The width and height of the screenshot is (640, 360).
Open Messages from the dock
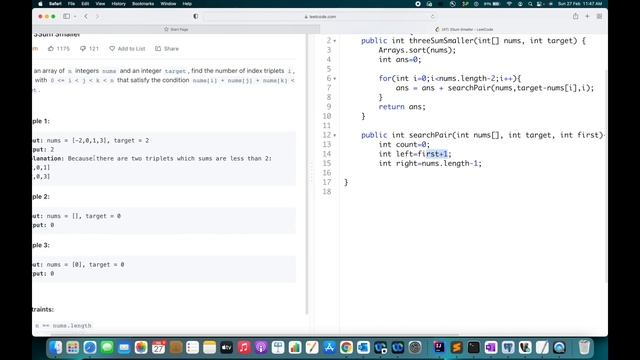(107, 347)
